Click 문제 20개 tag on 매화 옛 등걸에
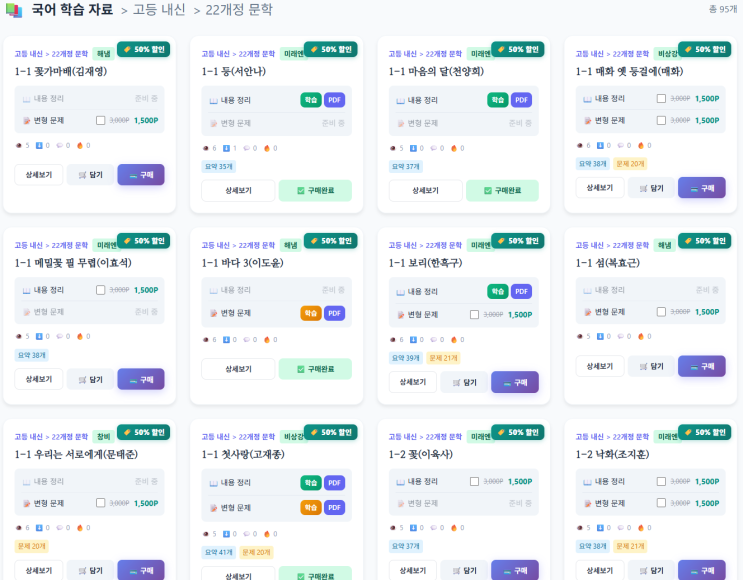This screenshot has height=580, width=743. point(630,164)
